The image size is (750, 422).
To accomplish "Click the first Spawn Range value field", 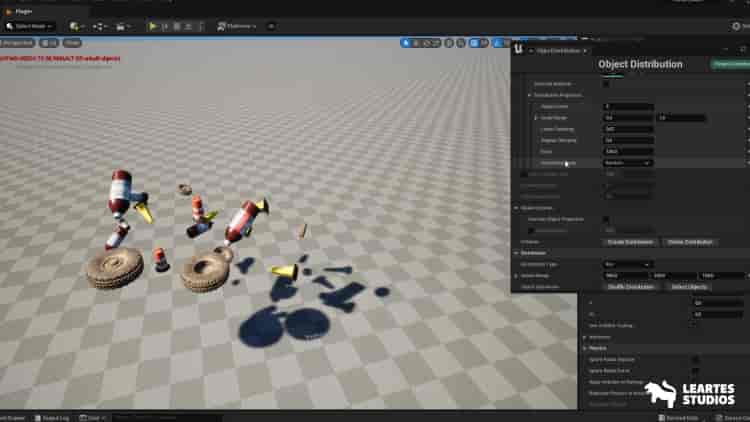I will [626, 276].
